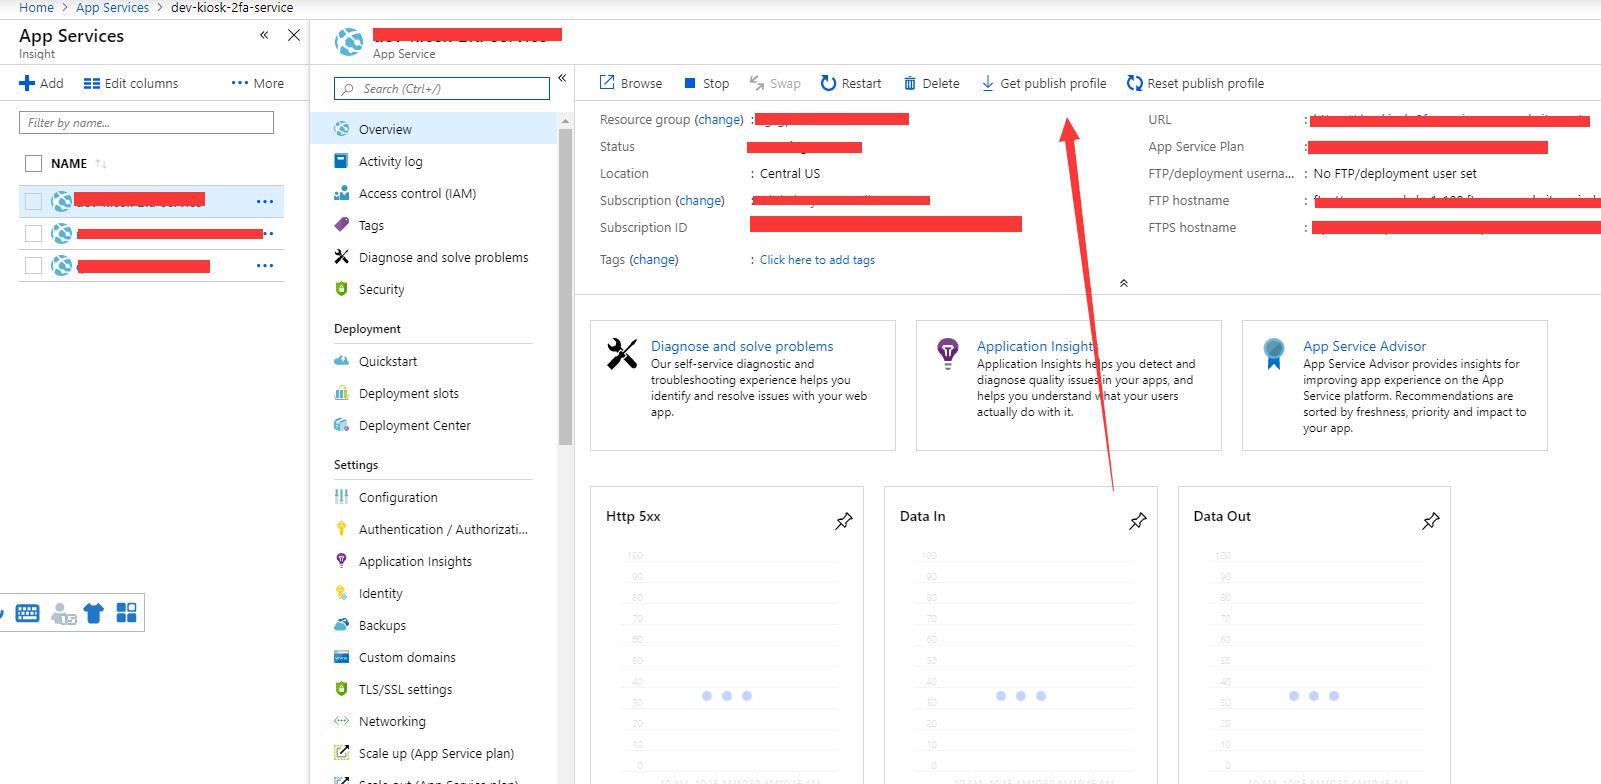Open Edit columns

pos(131,83)
